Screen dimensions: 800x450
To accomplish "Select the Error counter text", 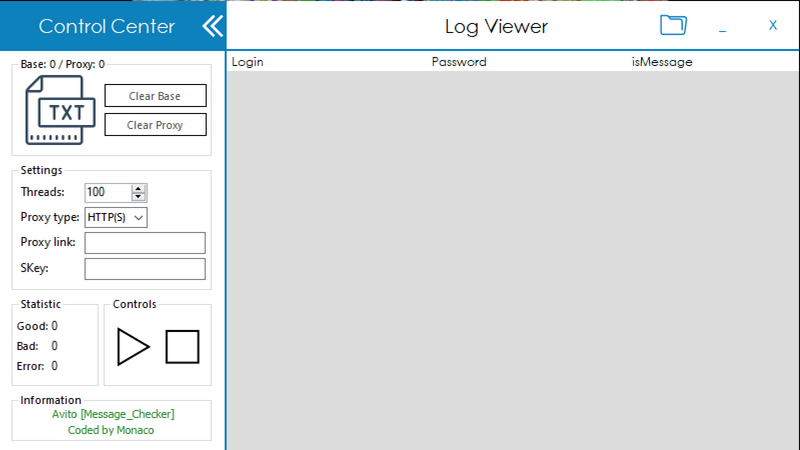I will click(x=37, y=366).
